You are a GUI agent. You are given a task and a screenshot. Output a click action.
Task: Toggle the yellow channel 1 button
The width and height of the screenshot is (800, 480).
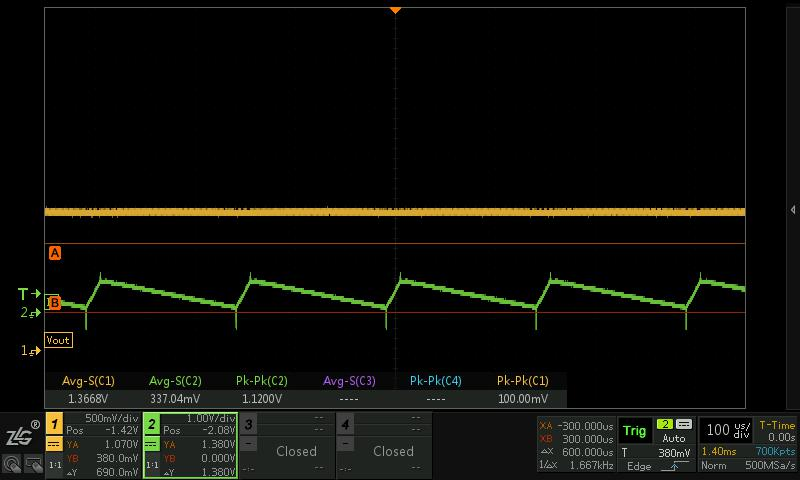point(54,424)
